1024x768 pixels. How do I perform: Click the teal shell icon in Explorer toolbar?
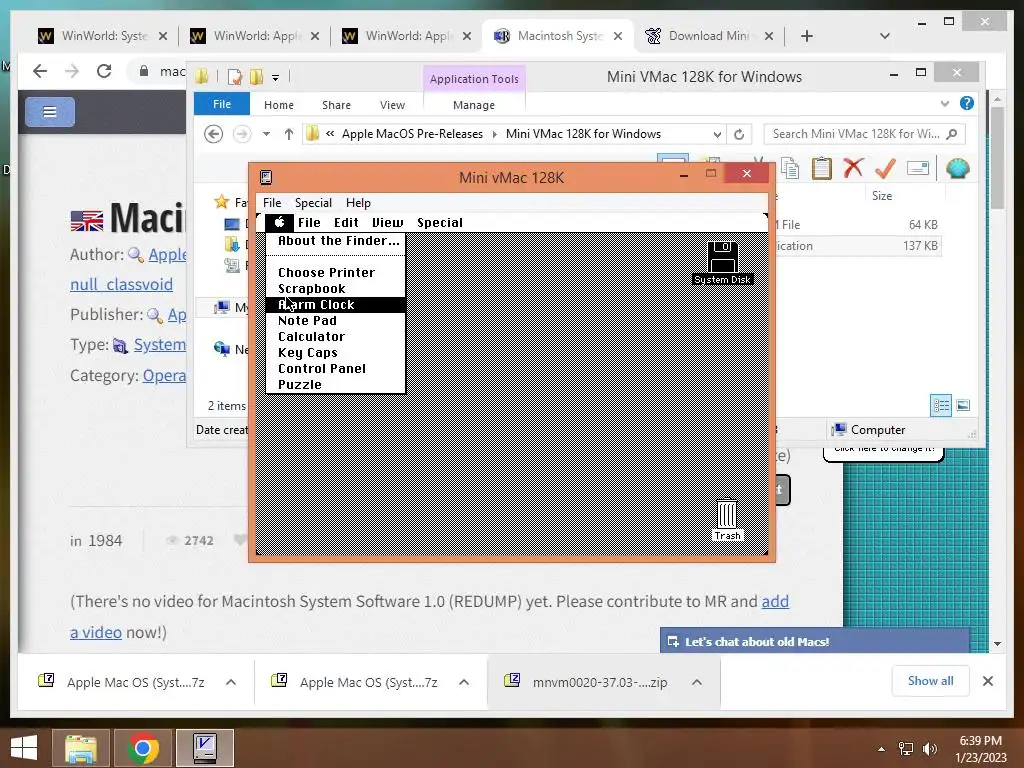click(957, 168)
